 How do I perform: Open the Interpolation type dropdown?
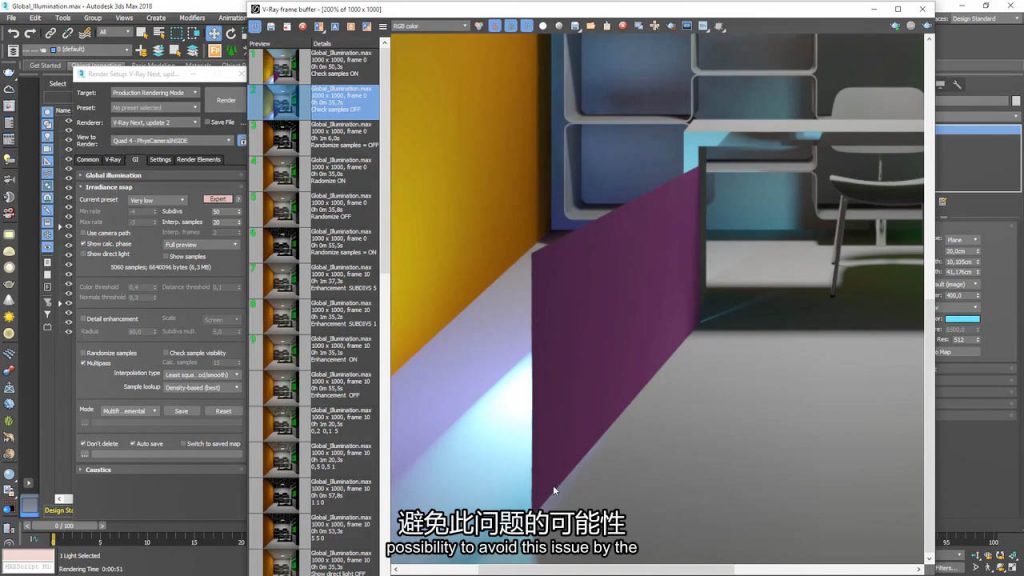tap(201, 375)
